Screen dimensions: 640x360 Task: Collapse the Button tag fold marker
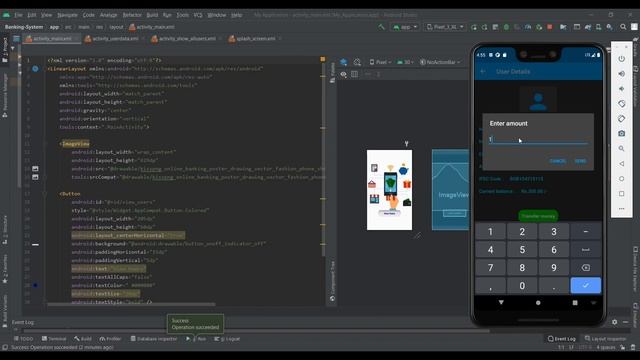pos(45,194)
